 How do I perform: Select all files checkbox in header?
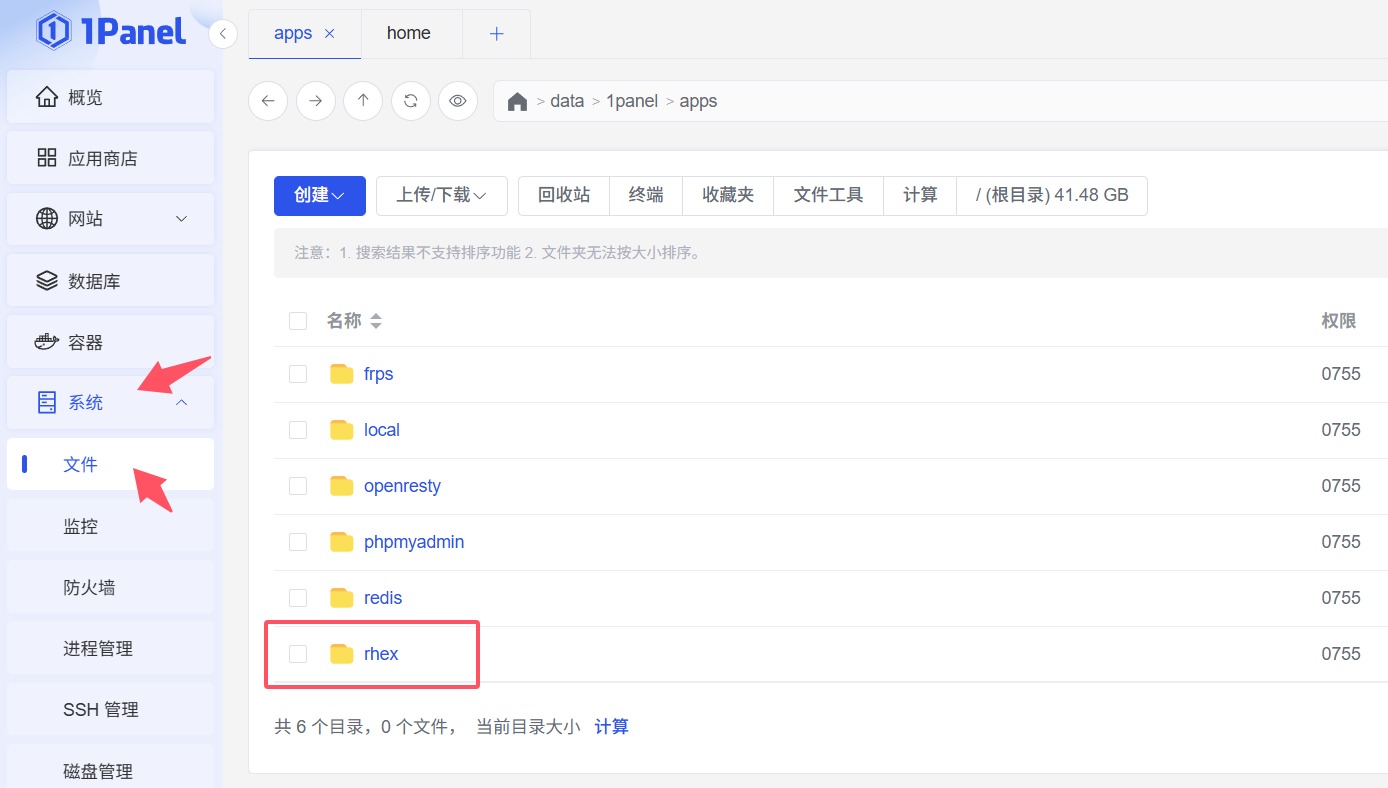click(298, 321)
